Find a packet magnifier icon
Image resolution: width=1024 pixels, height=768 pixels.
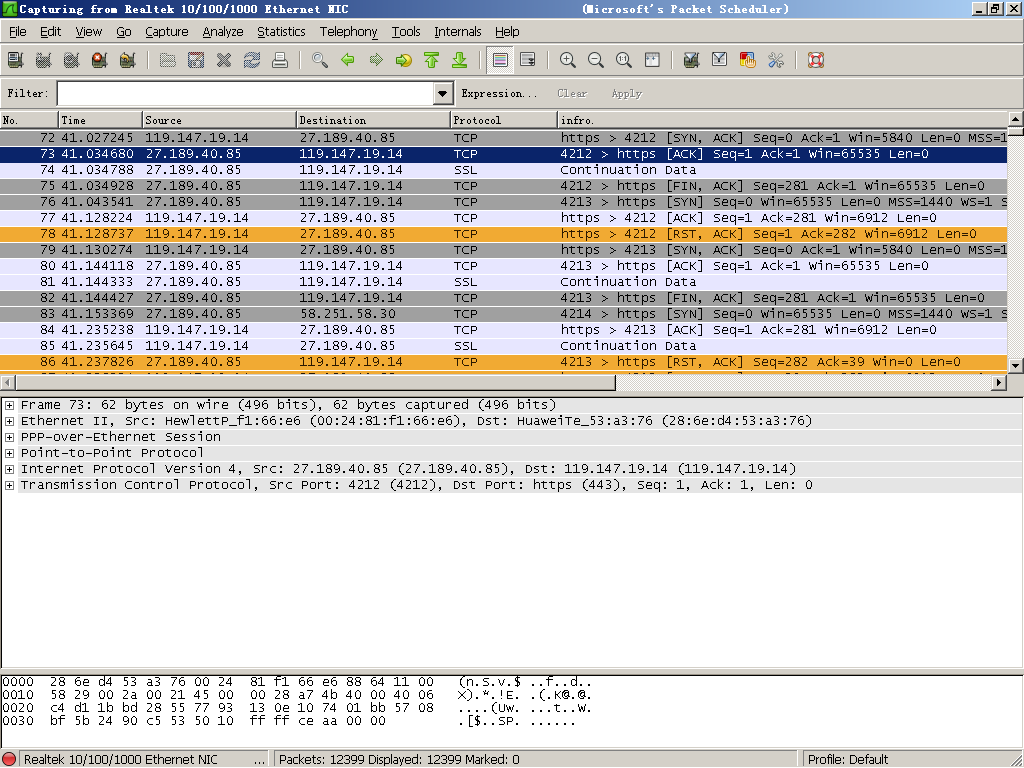tap(320, 60)
